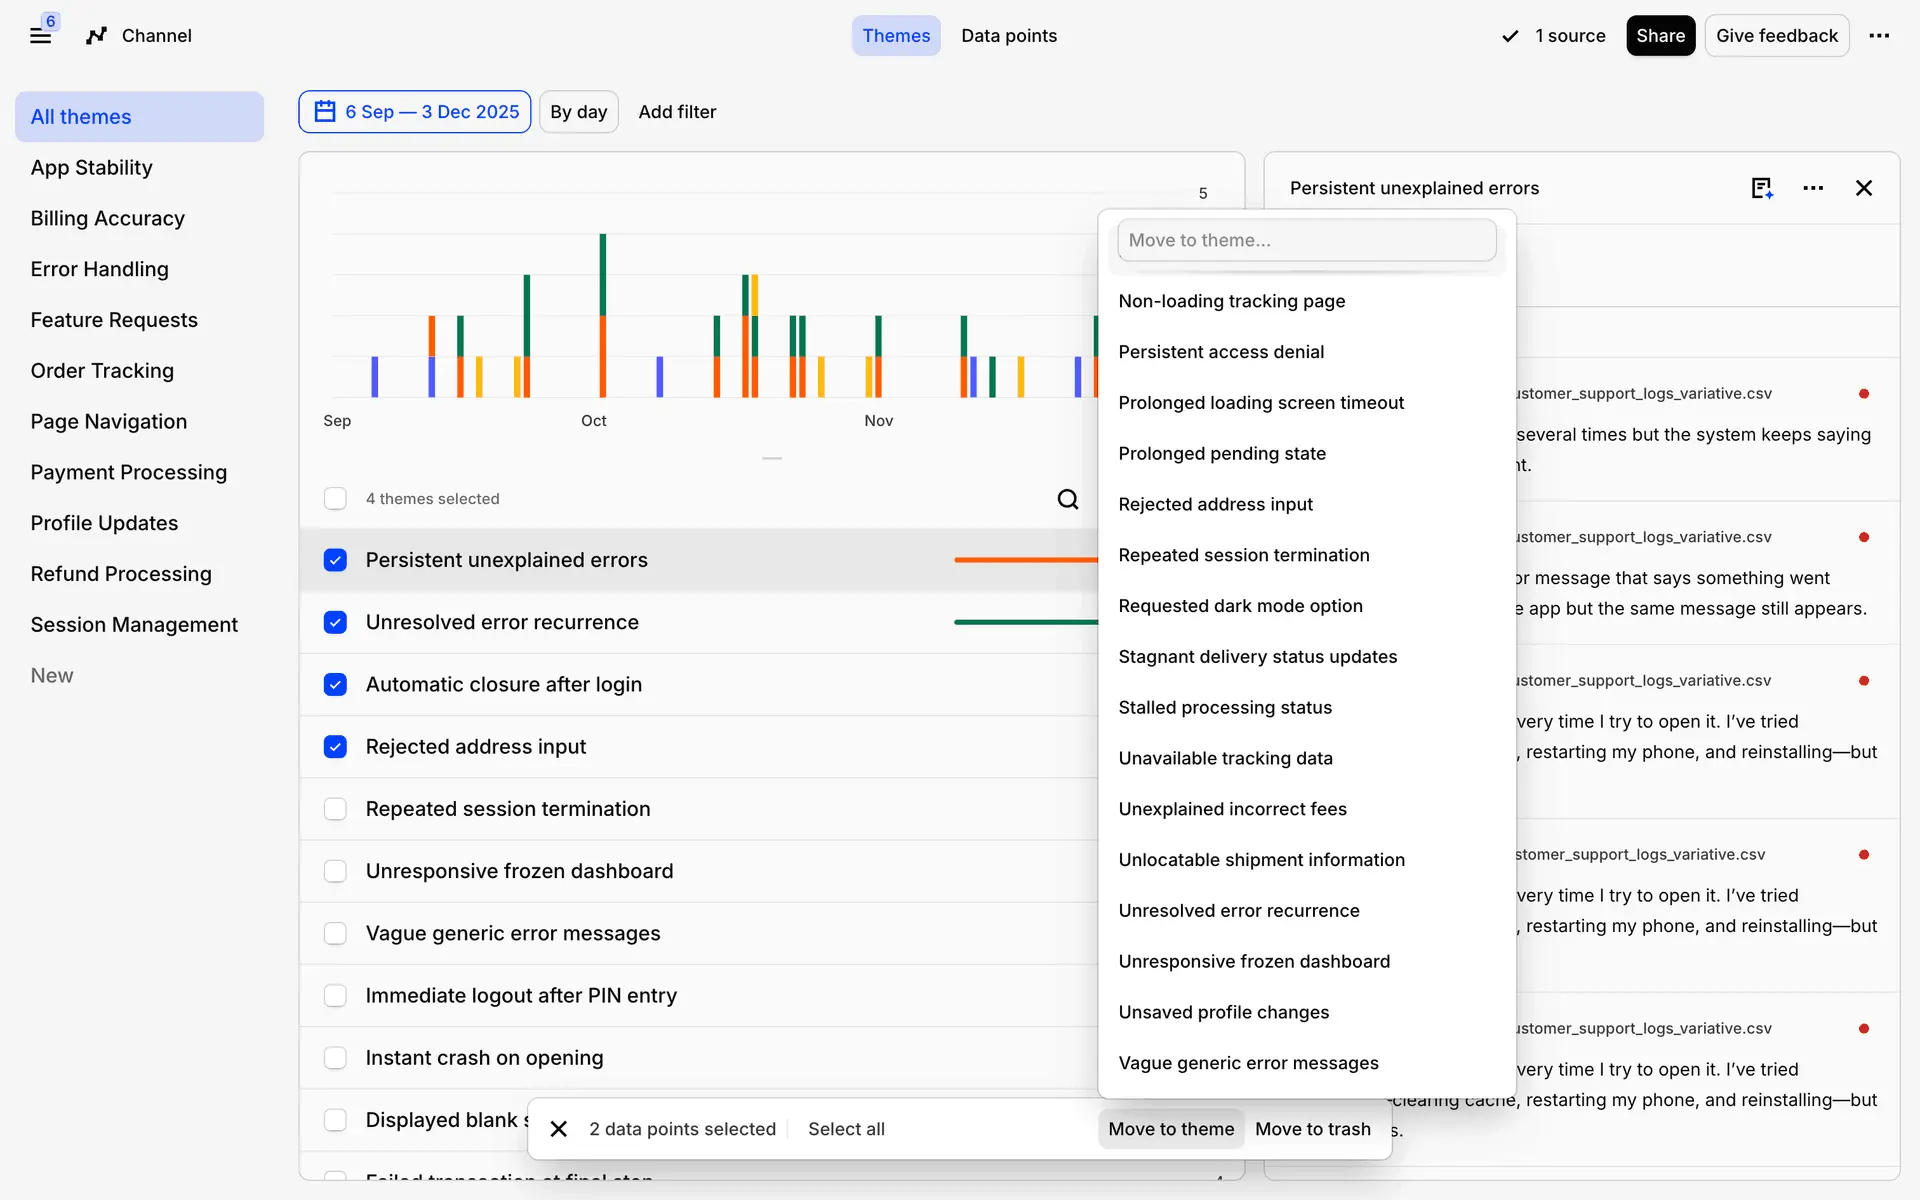Open the hamburger menu with notification badge
Viewport: 1920px width, 1200px height.
pos(40,36)
